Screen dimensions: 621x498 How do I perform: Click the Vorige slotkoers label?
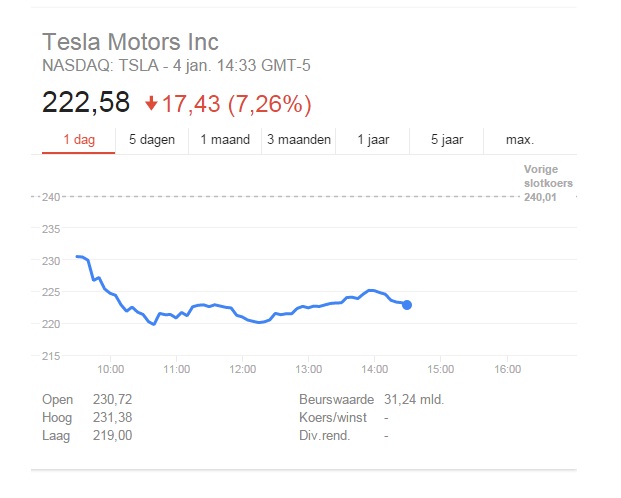(x=541, y=174)
